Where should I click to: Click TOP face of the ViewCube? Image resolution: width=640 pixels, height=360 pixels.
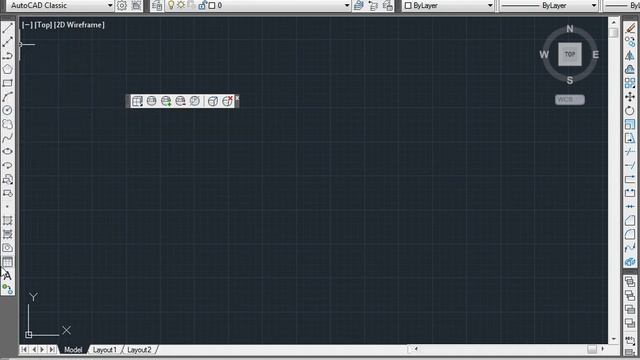(x=570, y=54)
